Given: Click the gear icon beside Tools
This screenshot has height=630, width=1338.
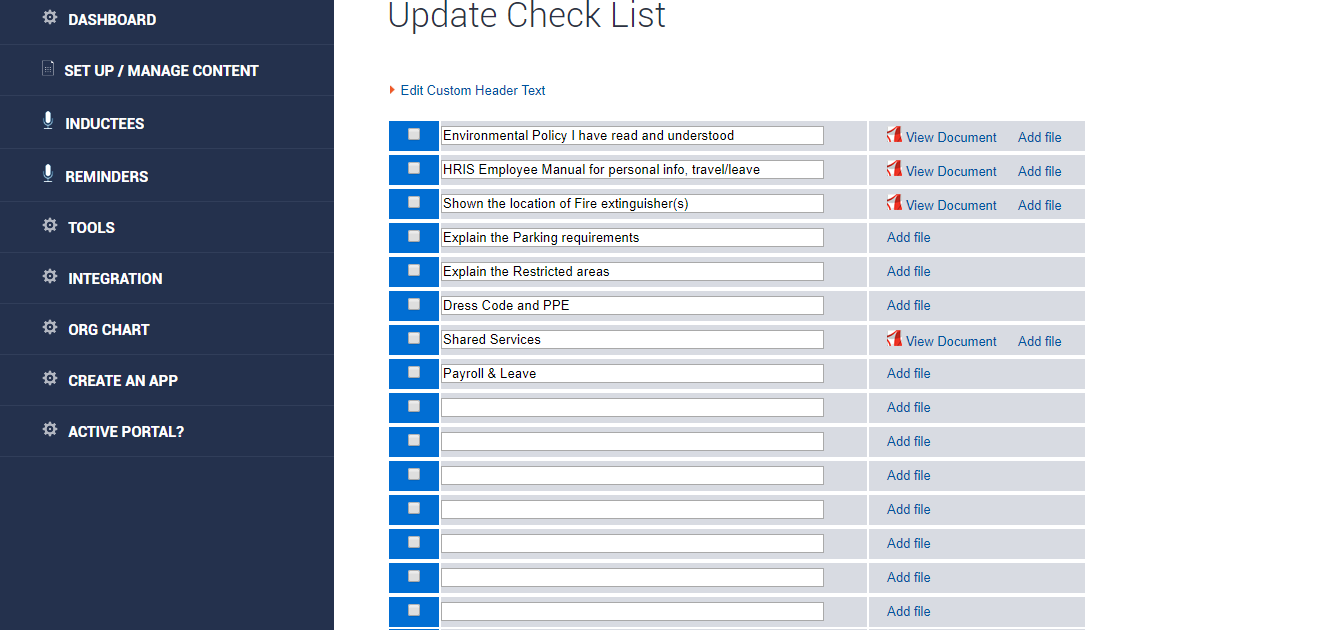Looking at the screenshot, I should (49, 226).
